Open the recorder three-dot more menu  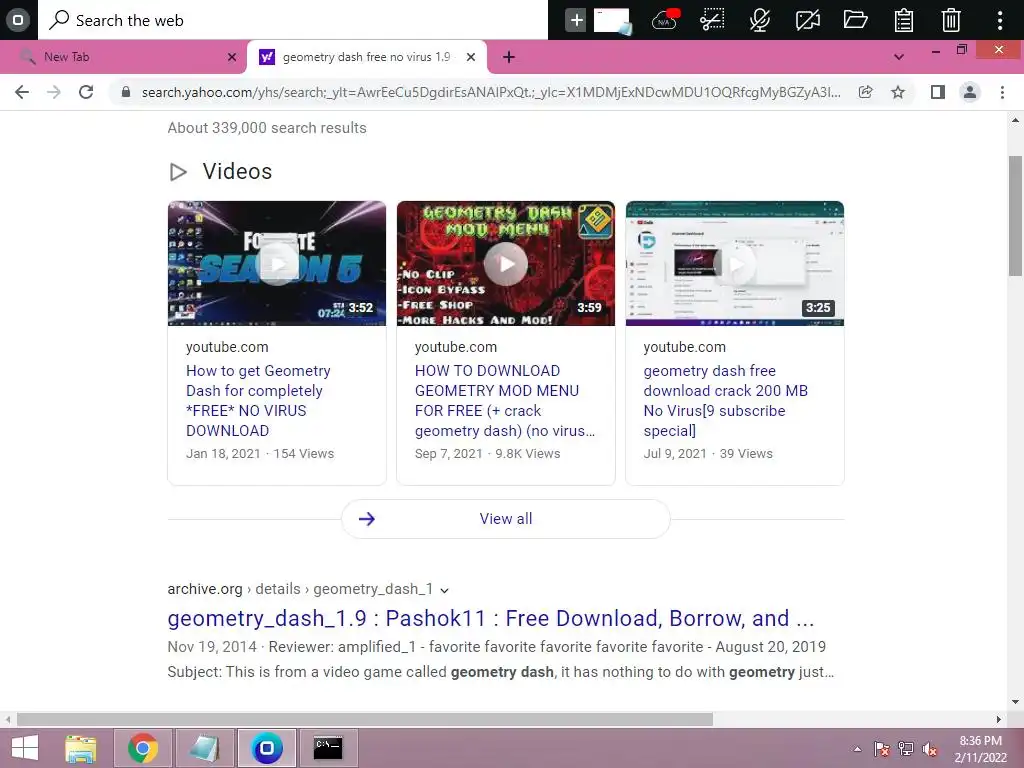tap(1000, 20)
